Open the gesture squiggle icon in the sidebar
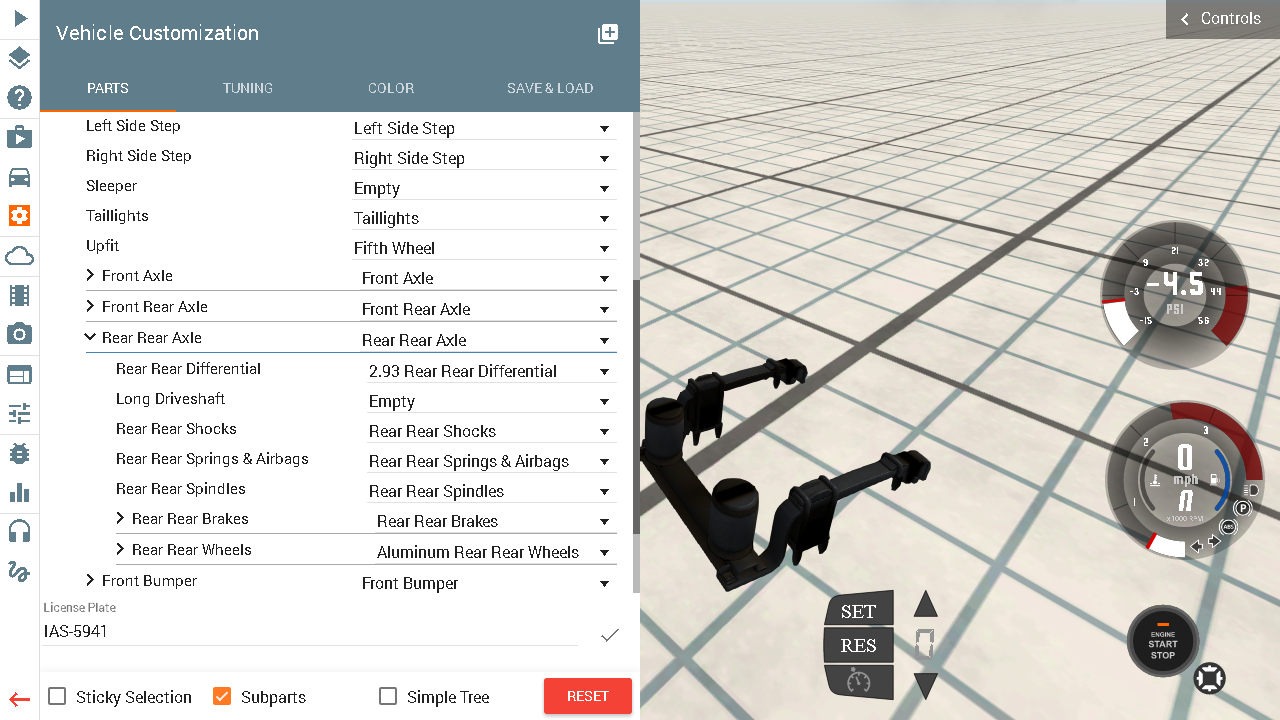Viewport: 1280px width, 720px height. point(19,571)
